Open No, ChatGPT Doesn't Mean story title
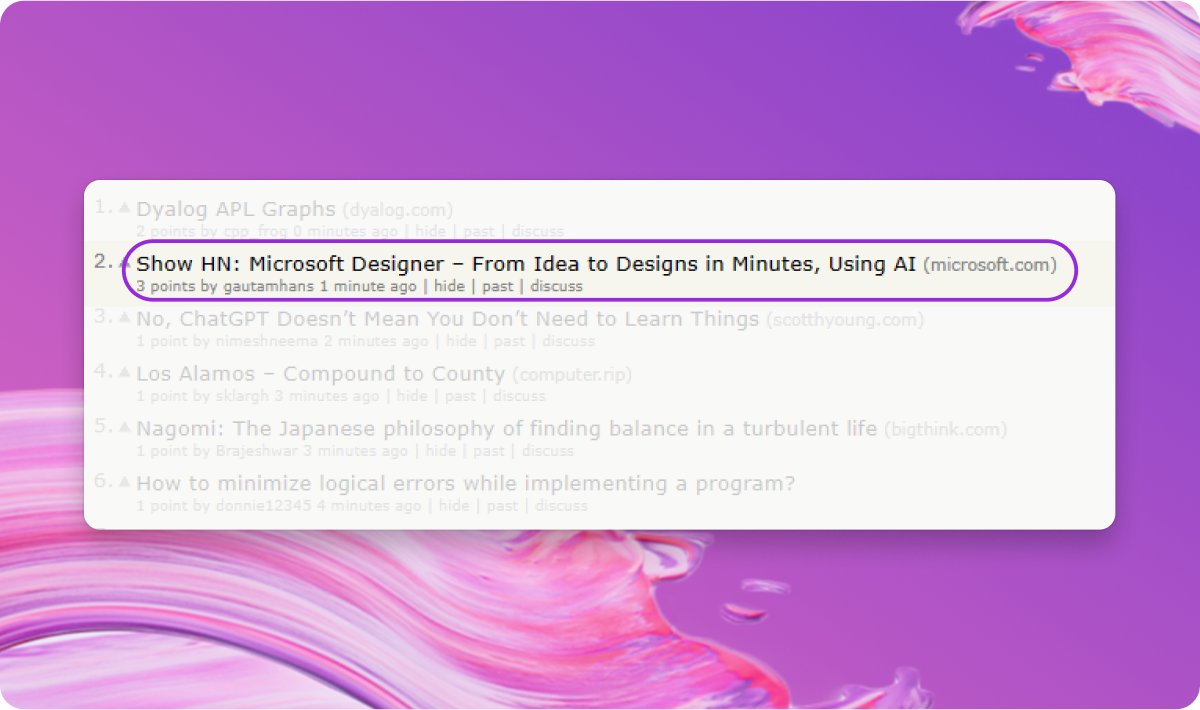Image resolution: width=1200 pixels, height=710 pixels. coord(447,320)
